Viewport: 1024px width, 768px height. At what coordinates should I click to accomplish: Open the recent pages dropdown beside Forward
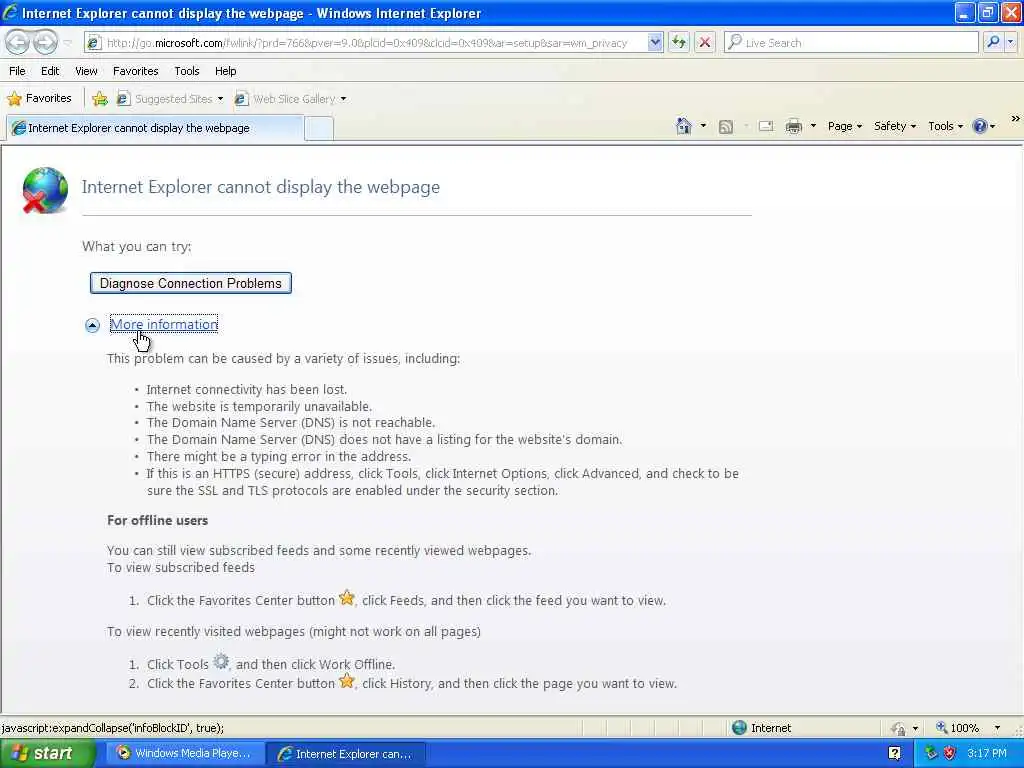[67, 43]
